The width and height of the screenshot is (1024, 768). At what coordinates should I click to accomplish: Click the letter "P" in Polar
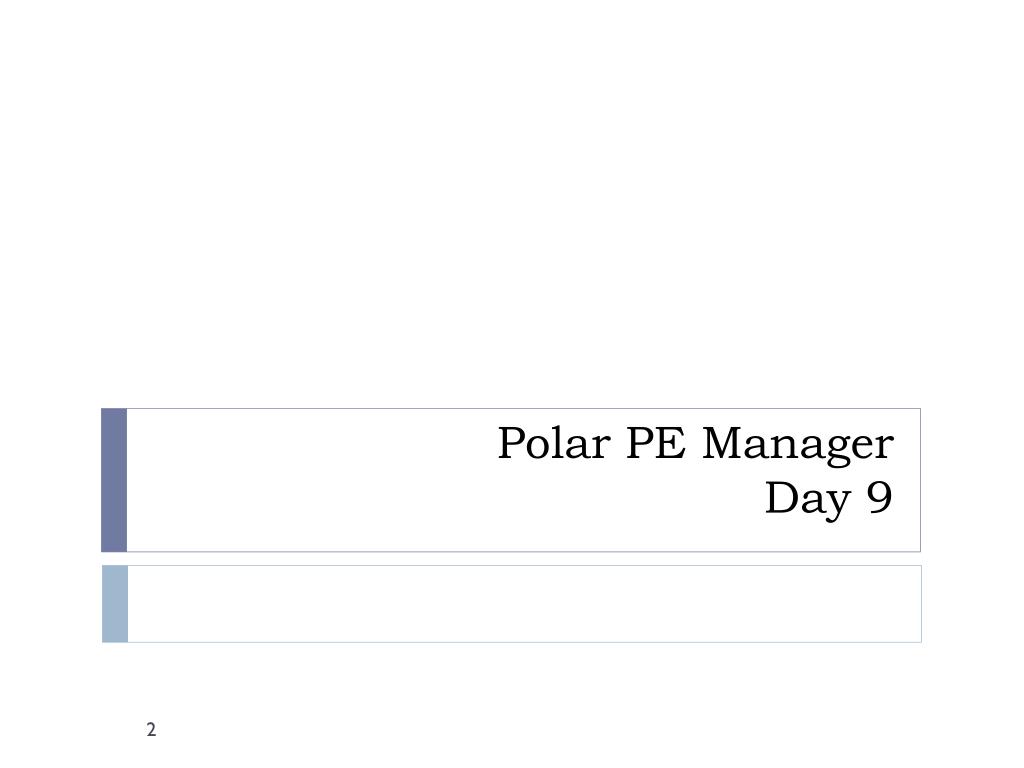point(513,443)
